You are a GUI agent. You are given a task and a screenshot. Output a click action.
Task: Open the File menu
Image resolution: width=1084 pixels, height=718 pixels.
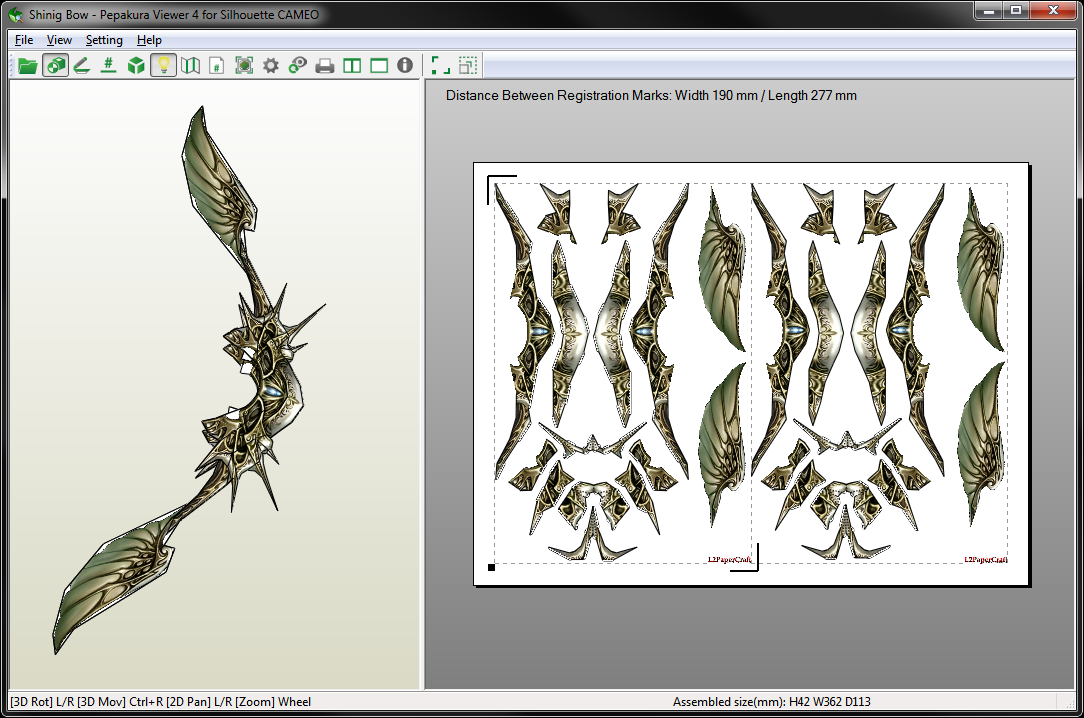(x=24, y=40)
